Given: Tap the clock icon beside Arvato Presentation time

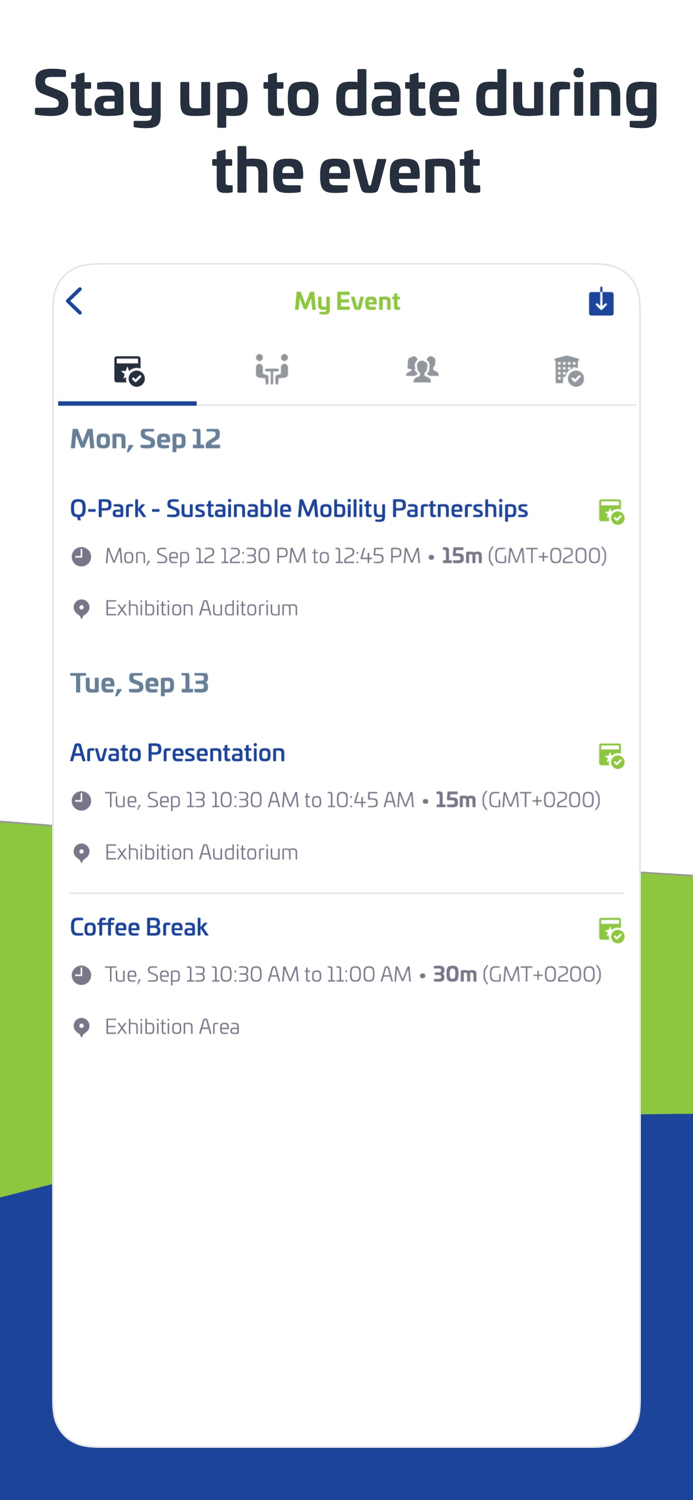Looking at the screenshot, I should [81, 800].
